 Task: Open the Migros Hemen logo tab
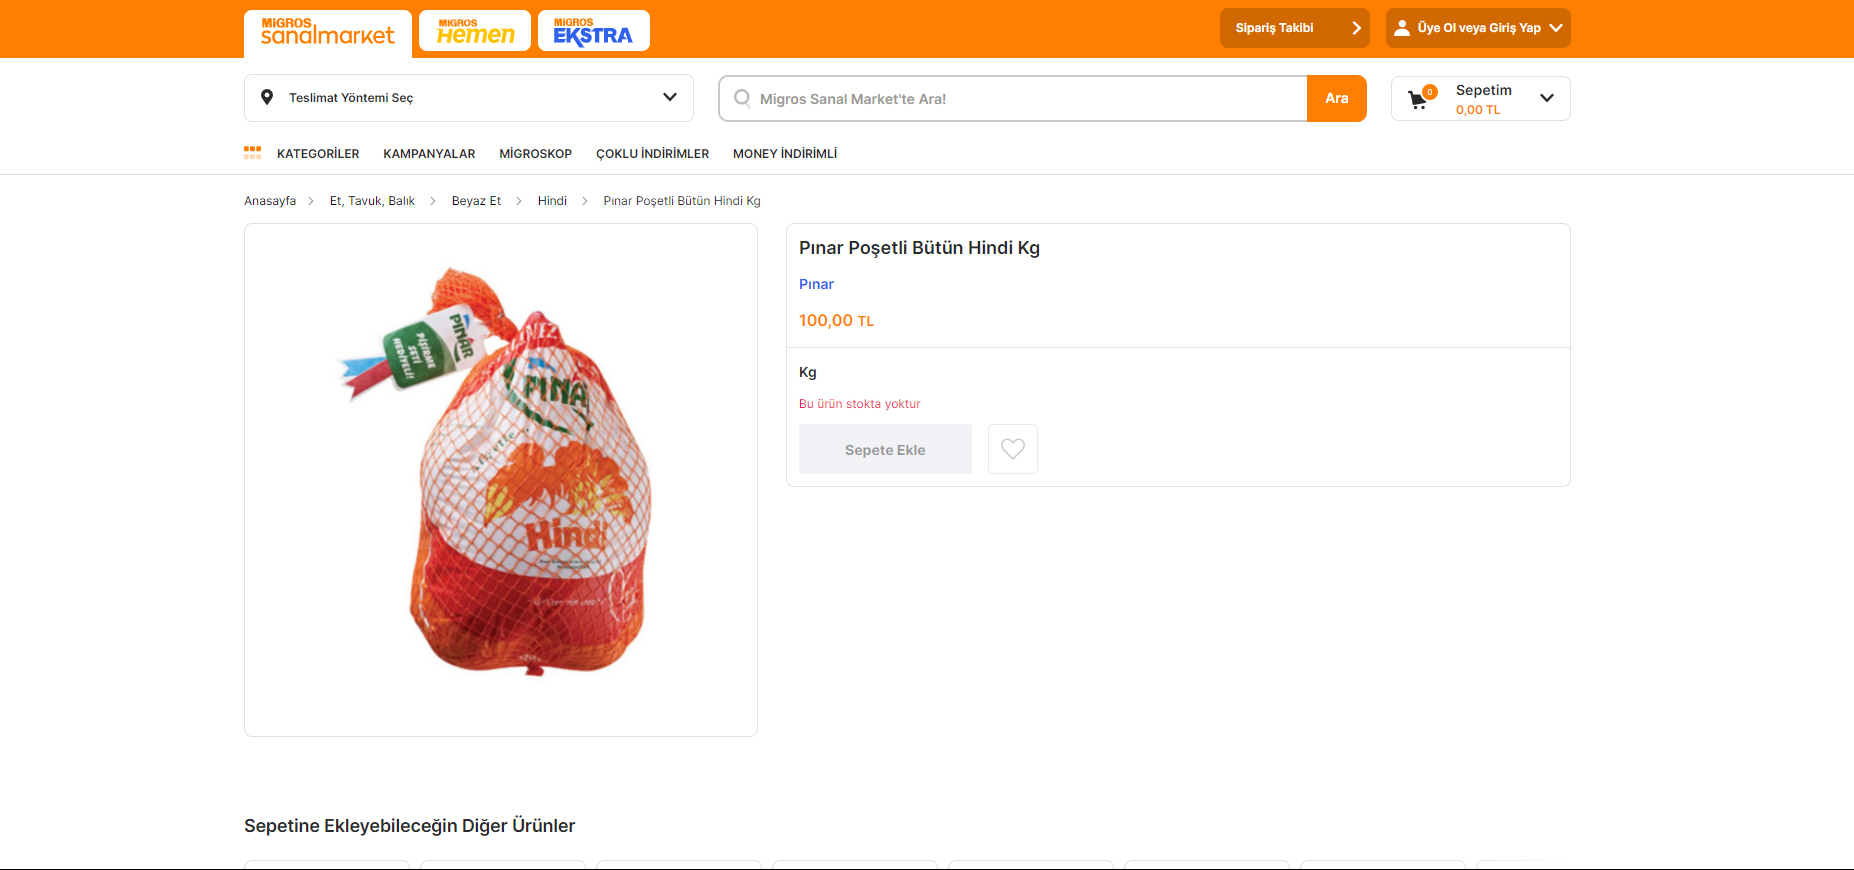coord(475,31)
